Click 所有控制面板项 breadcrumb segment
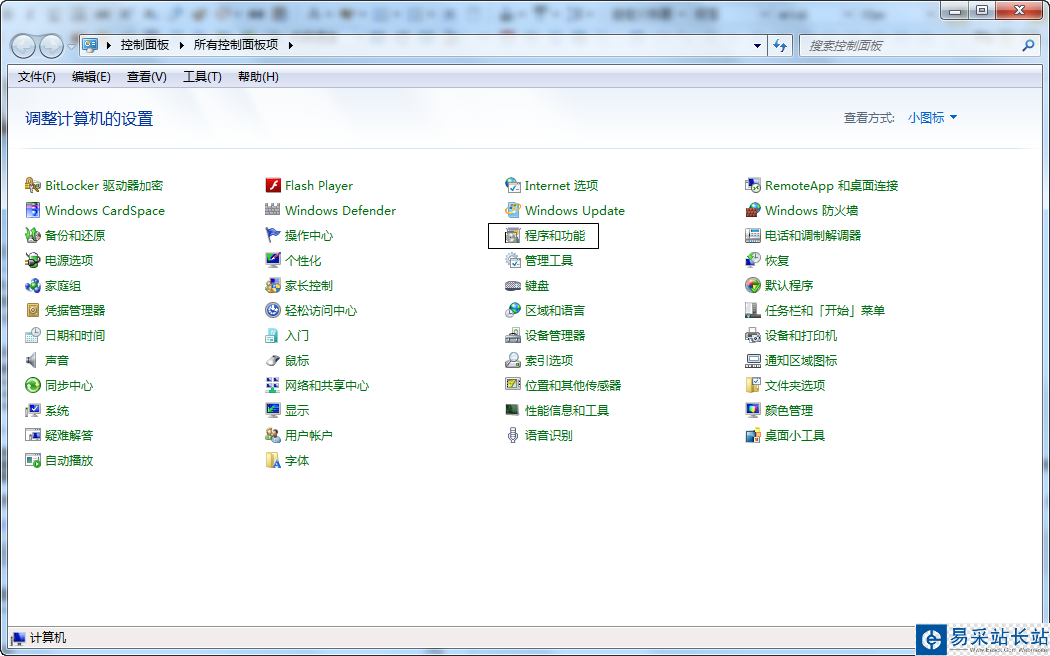 [236, 45]
